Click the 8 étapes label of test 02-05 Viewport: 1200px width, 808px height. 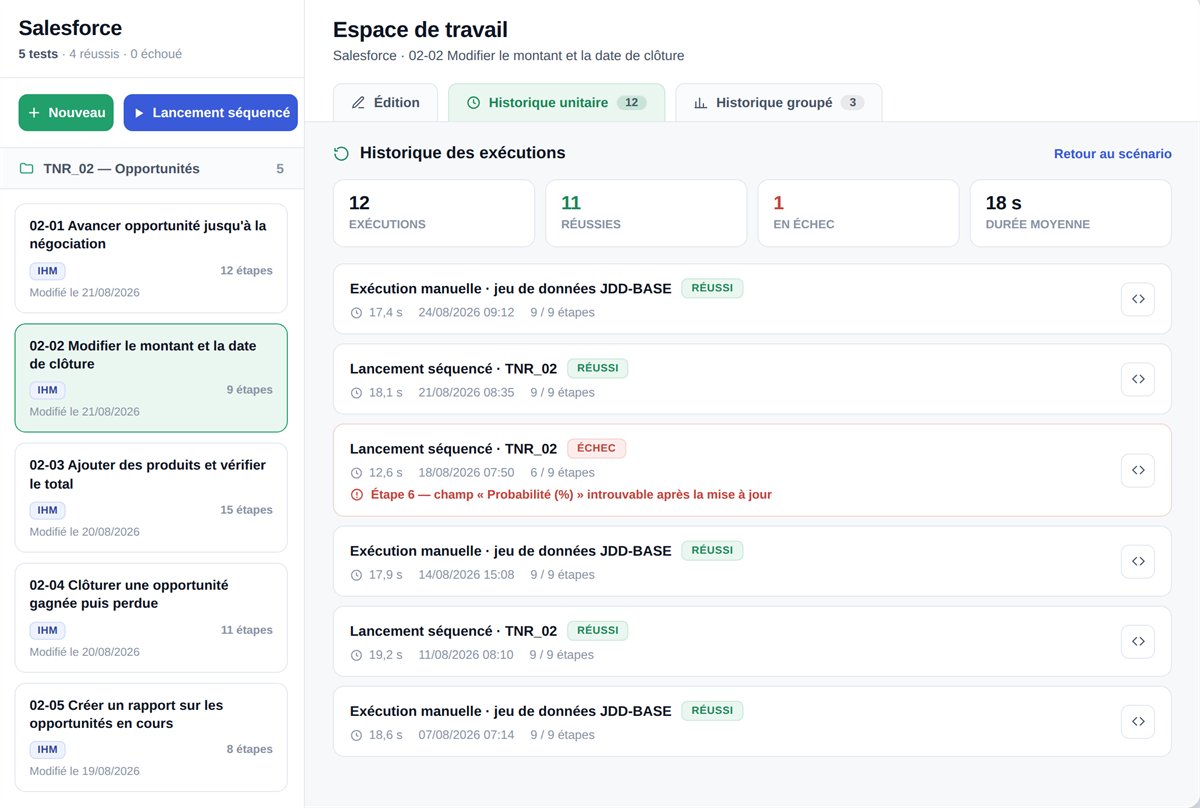(x=249, y=750)
